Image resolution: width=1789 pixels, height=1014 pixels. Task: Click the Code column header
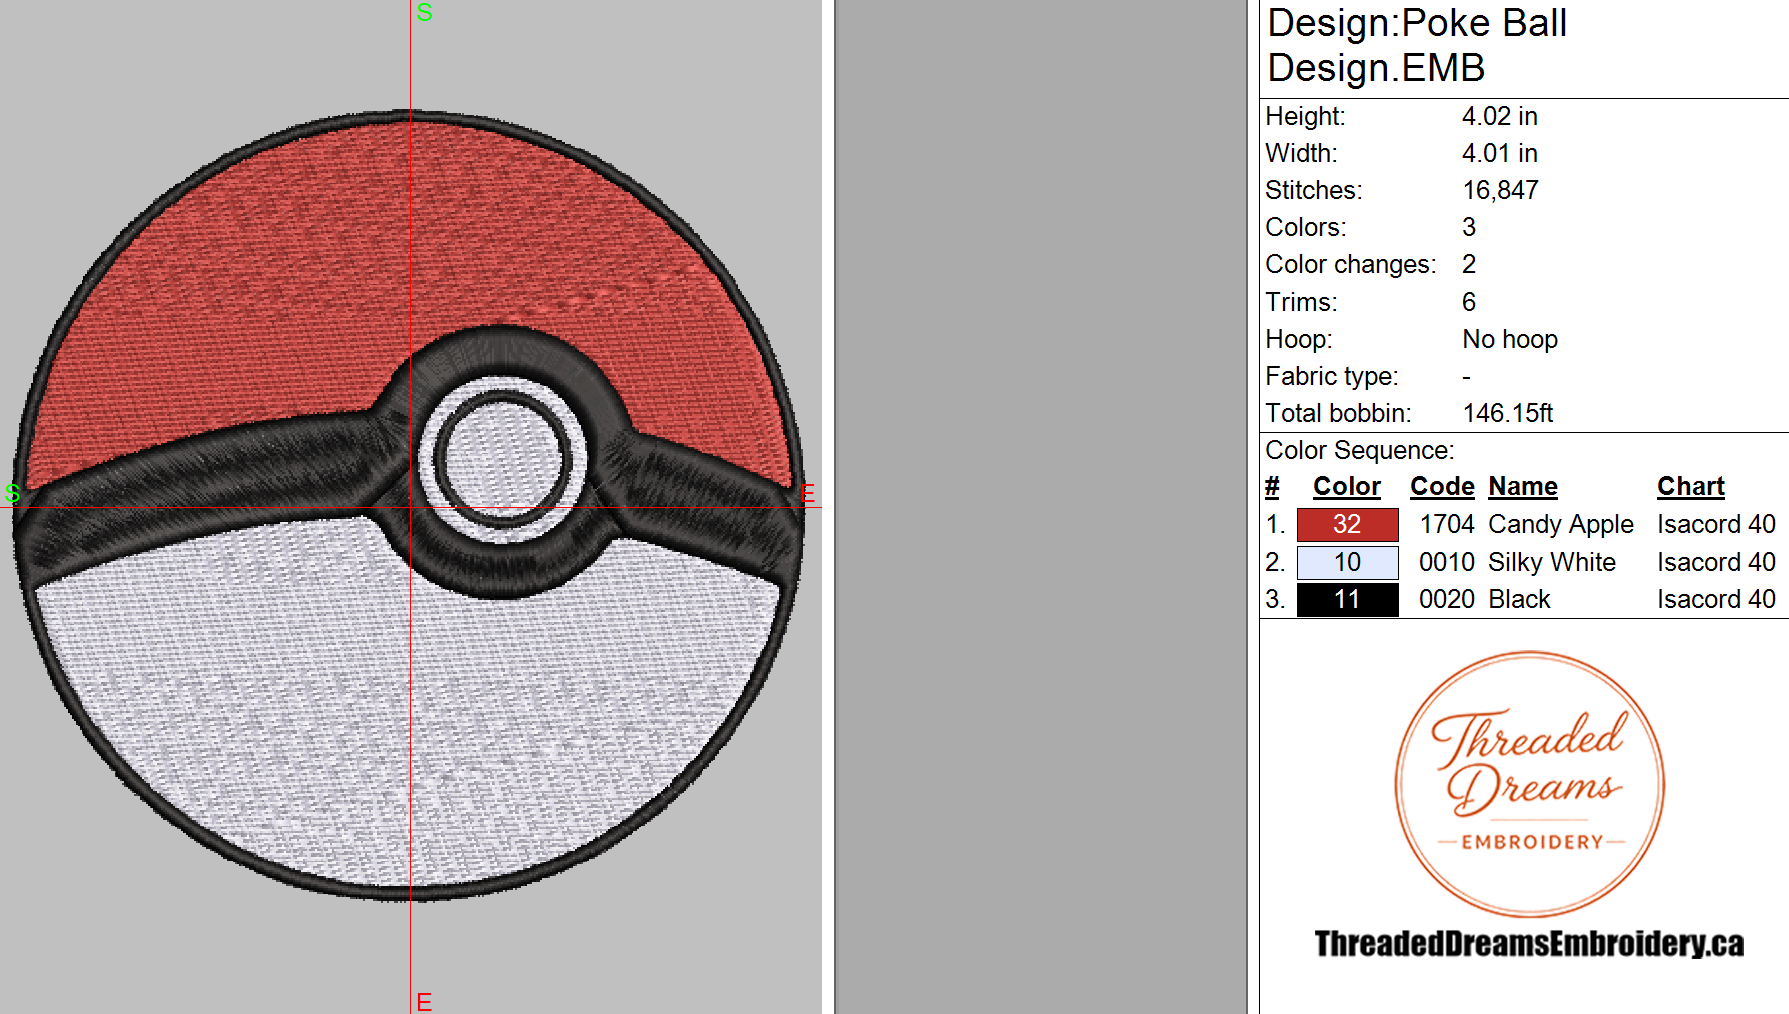1442,487
